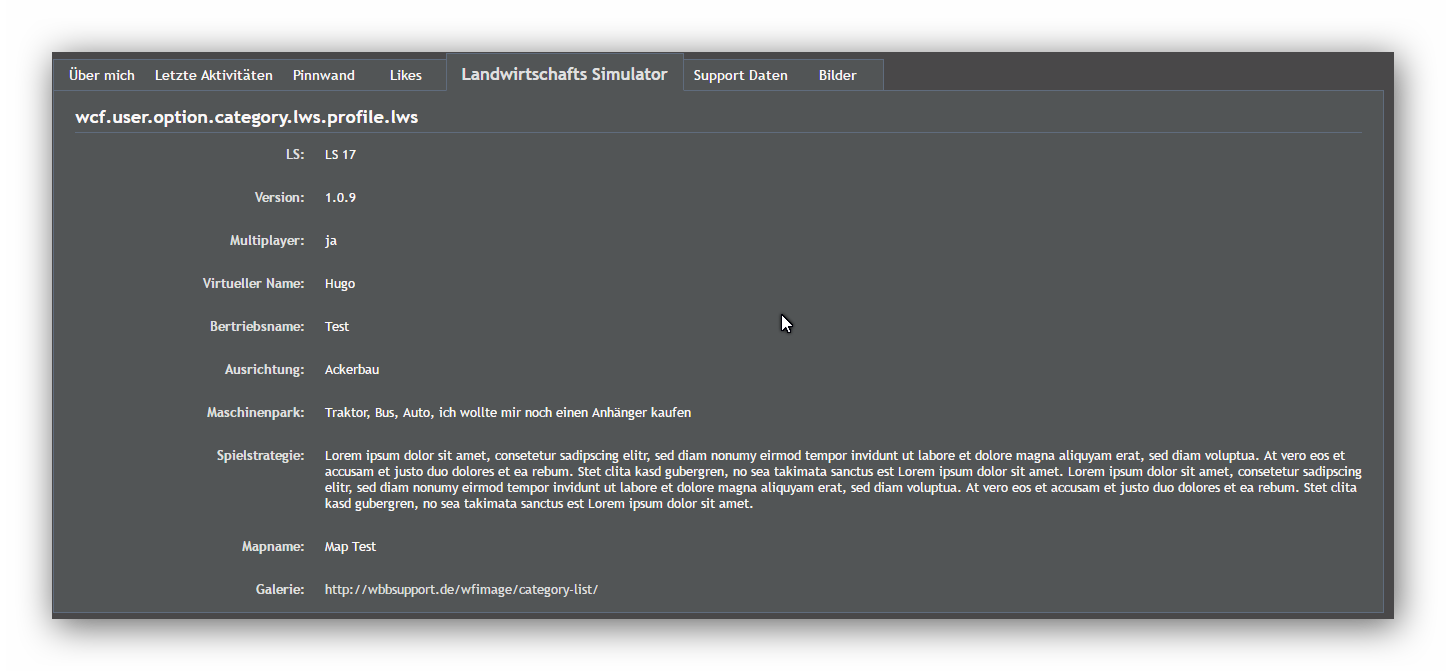This screenshot has height=671, width=1446.
Task: Switch to the Support Daten tab
Action: click(740, 75)
